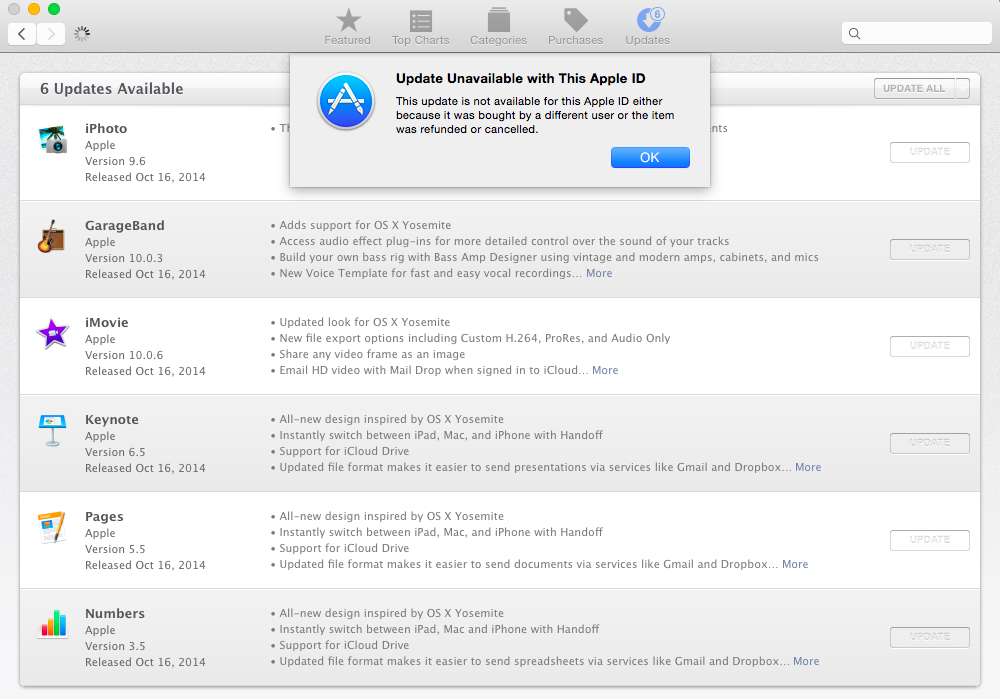Image resolution: width=1000 pixels, height=699 pixels.
Task: Update the Pages app
Action: click(x=930, y=540)
